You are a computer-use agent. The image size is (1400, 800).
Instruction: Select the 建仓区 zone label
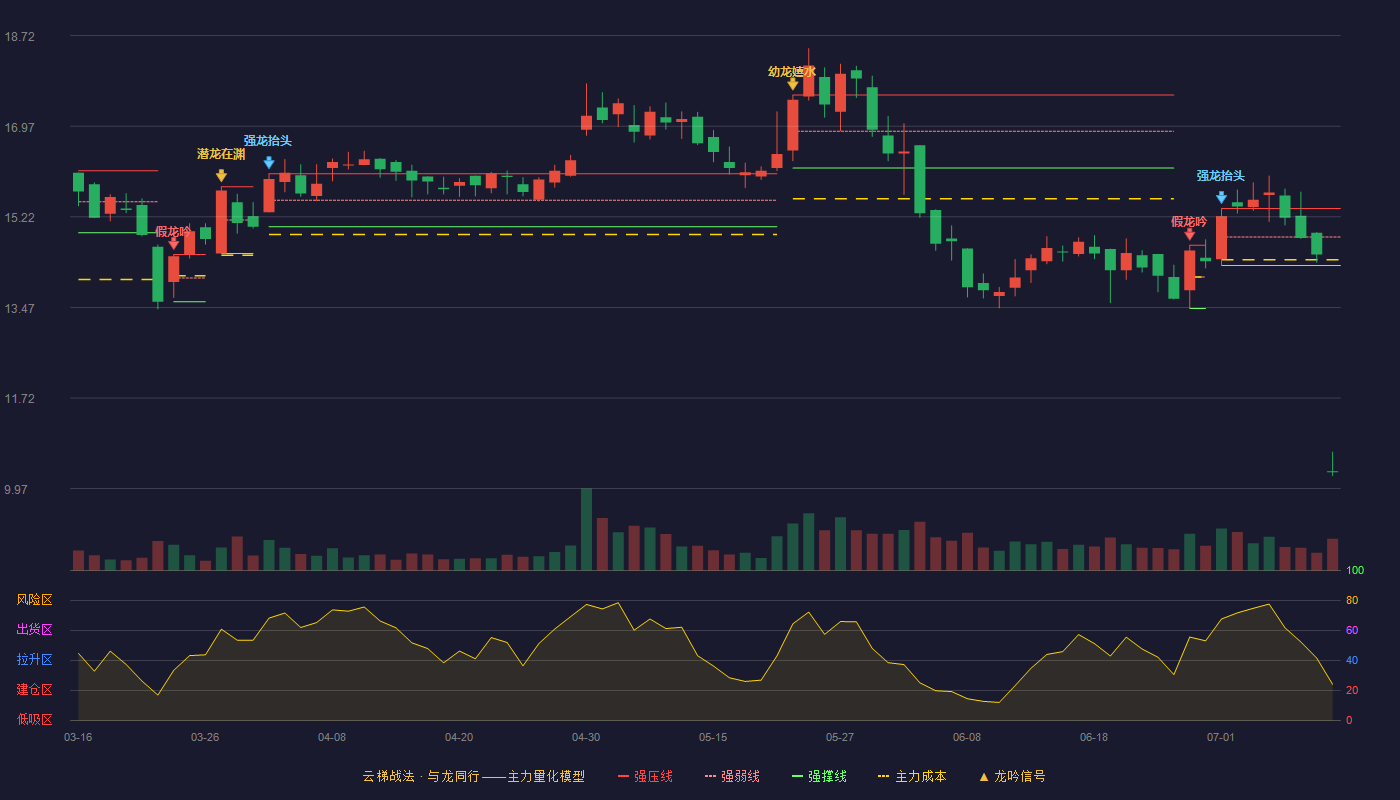[34, 690]
